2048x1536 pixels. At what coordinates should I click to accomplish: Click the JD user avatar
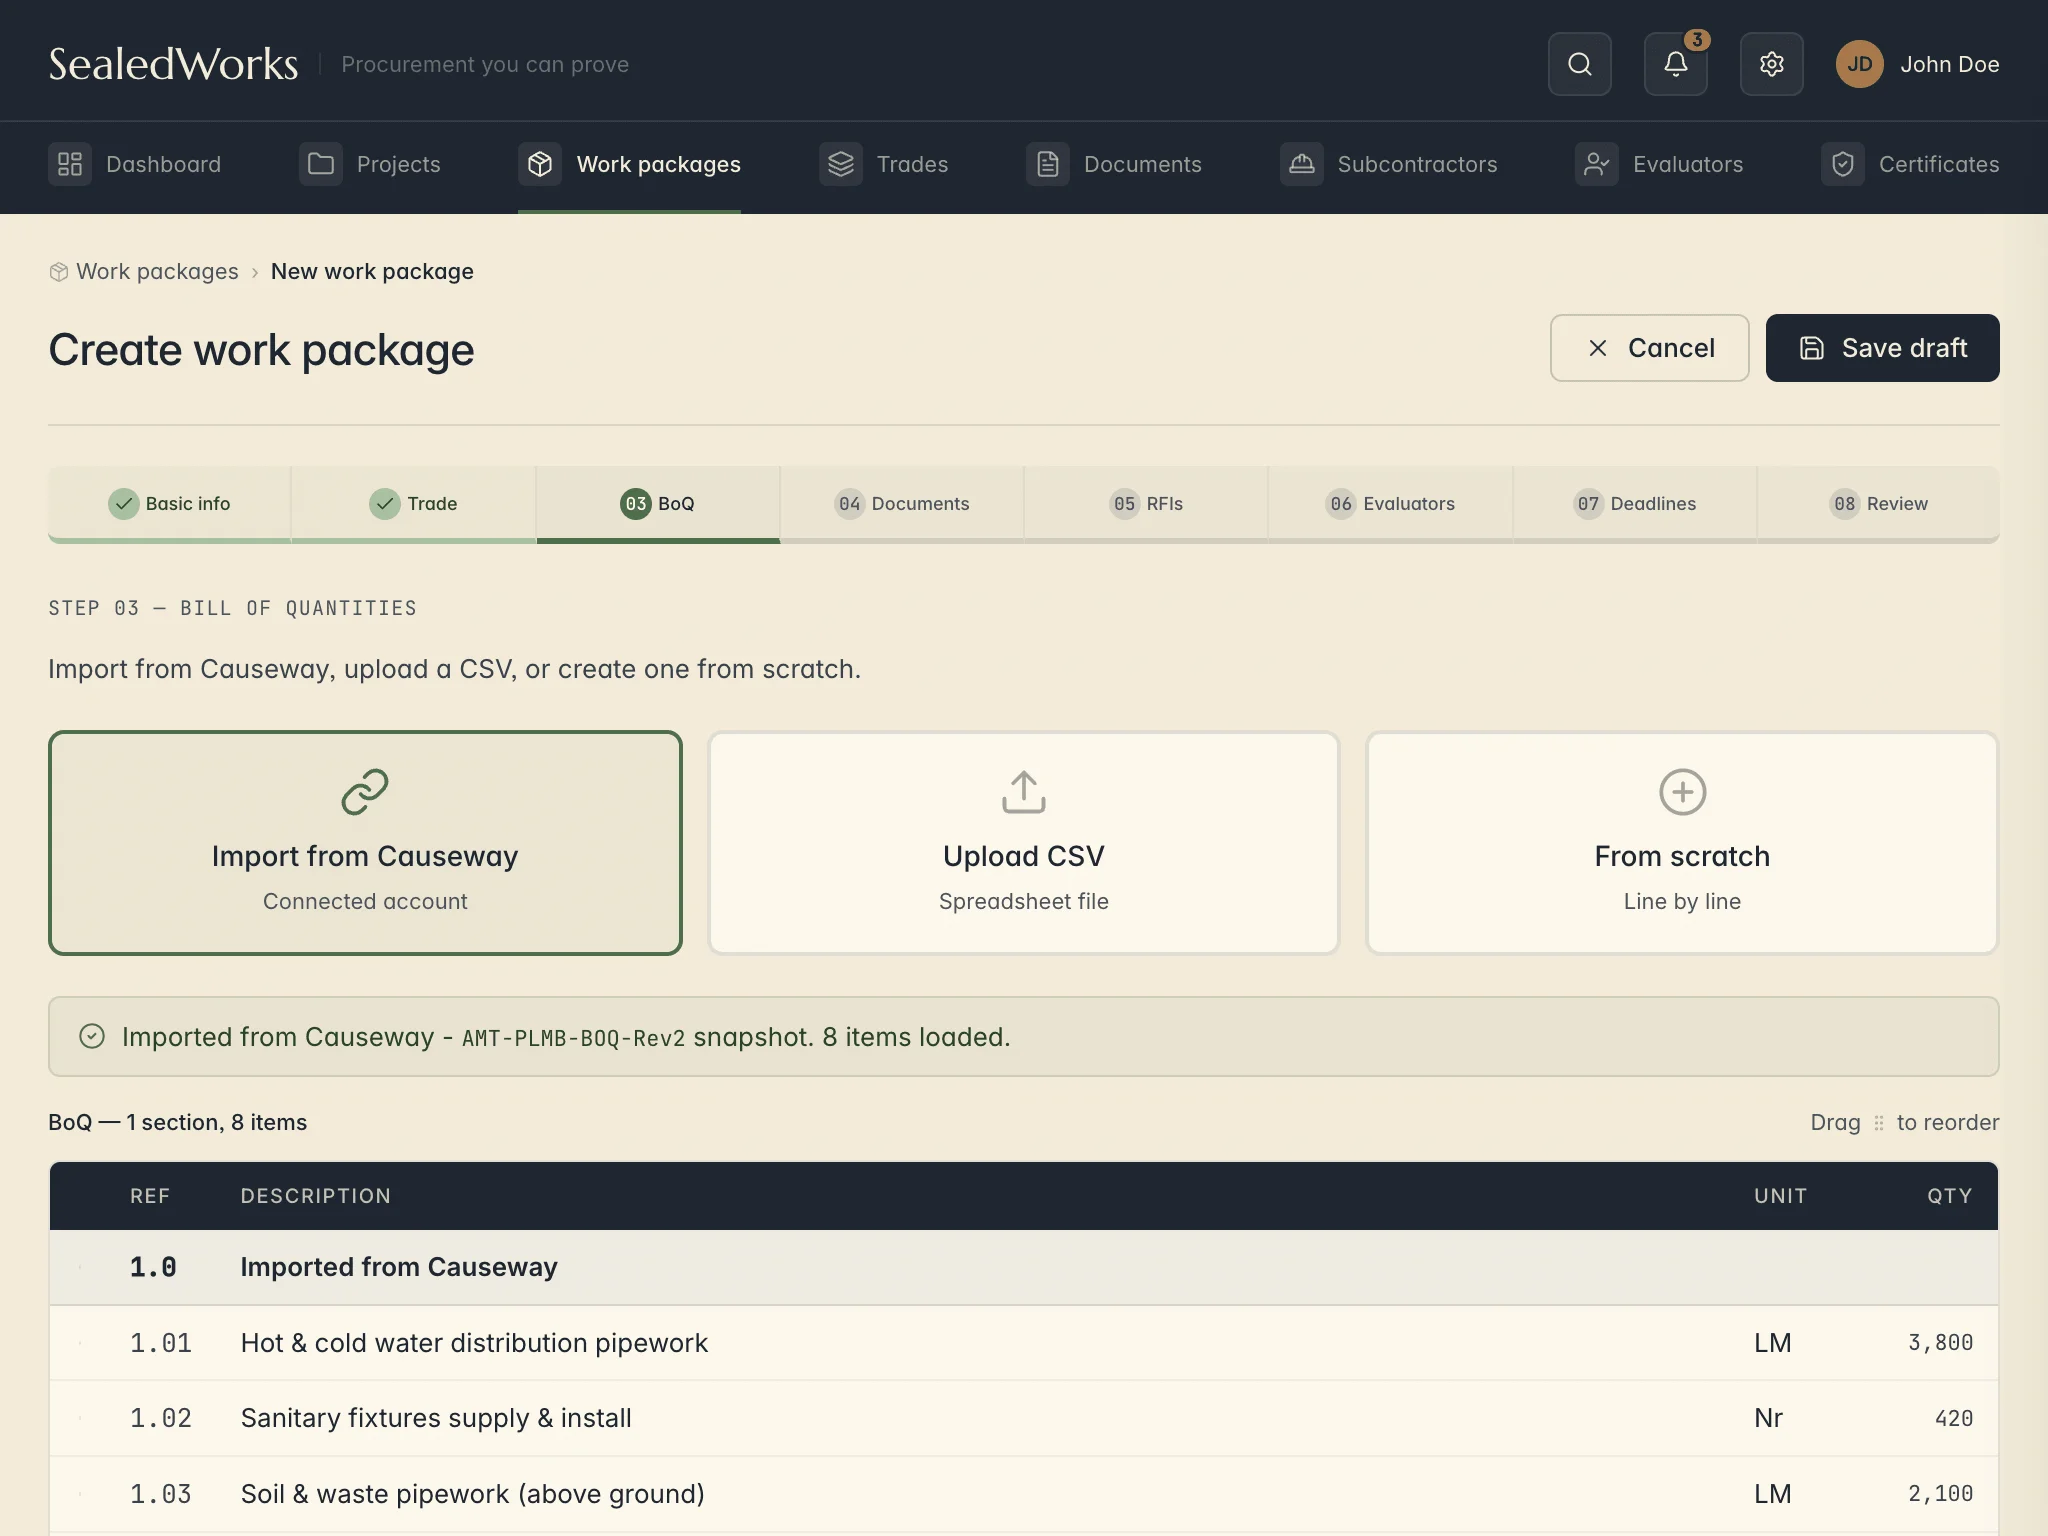click(1859, 64)
